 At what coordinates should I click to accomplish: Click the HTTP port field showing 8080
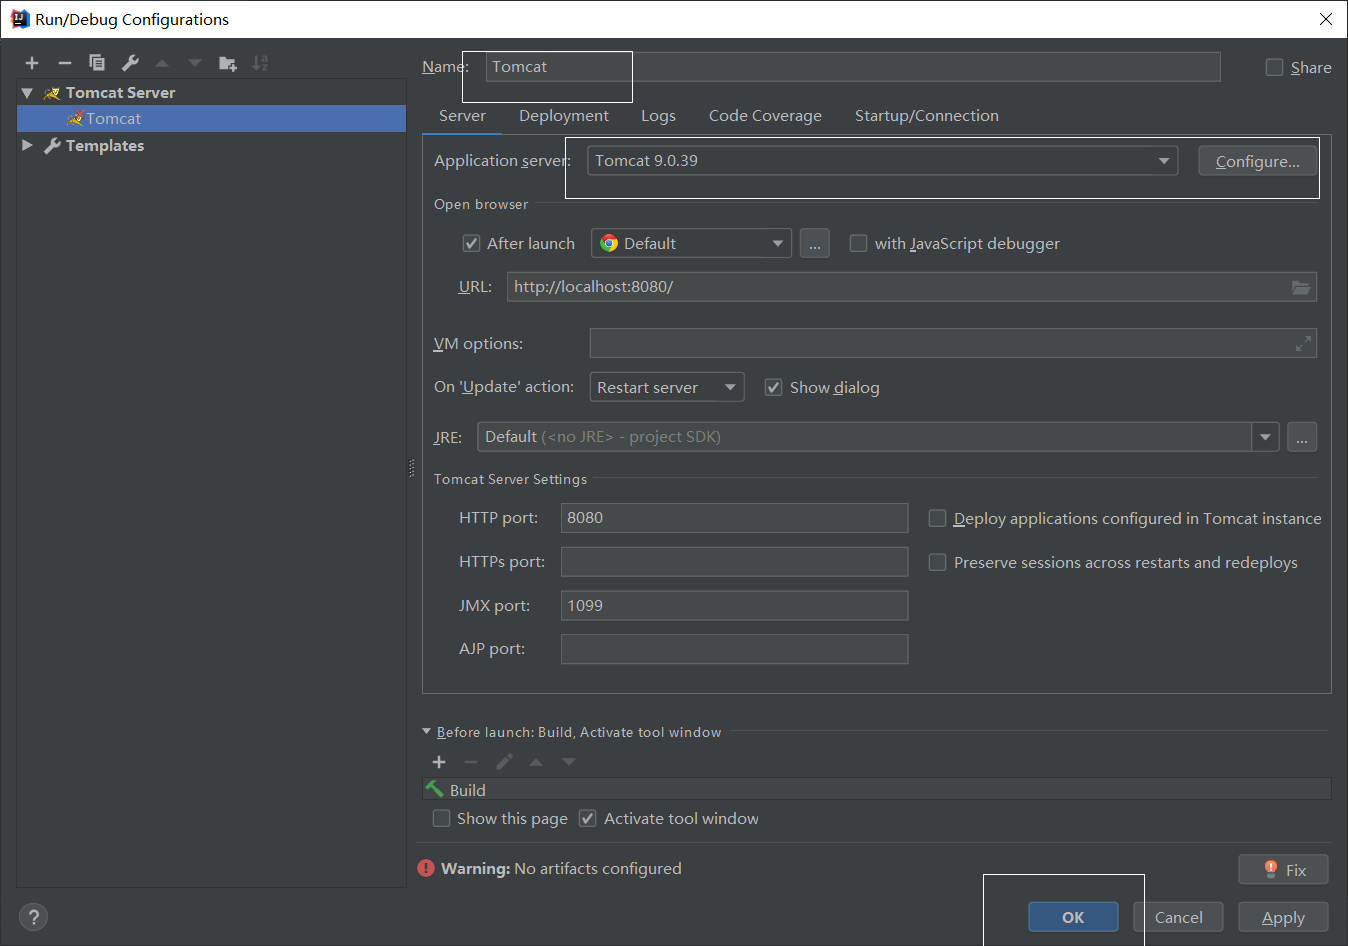pos(734,518)
